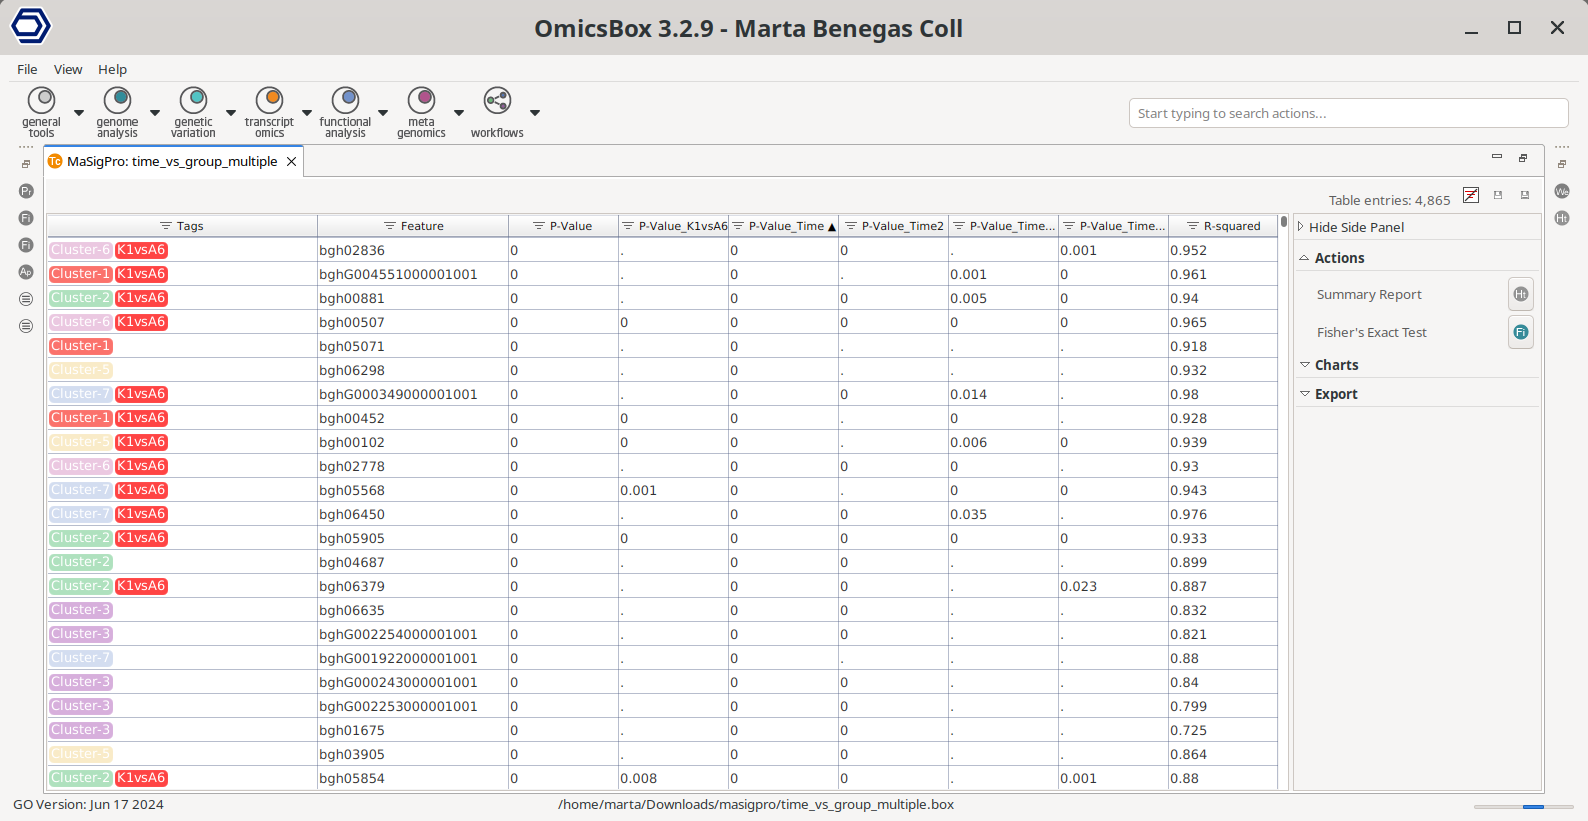Select the genetic variation icon

[193, 101]
